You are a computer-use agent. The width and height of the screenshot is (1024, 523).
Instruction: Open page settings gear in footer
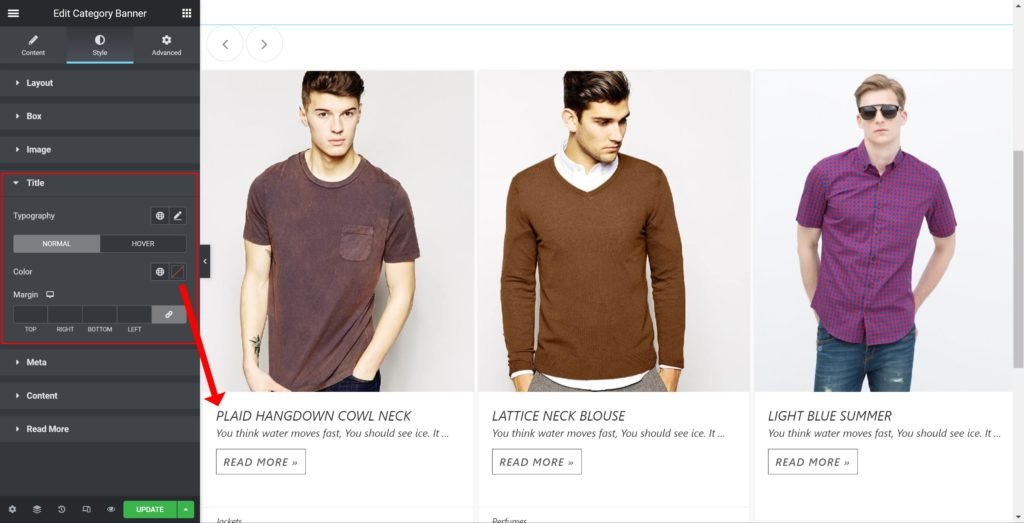(12, 509)
